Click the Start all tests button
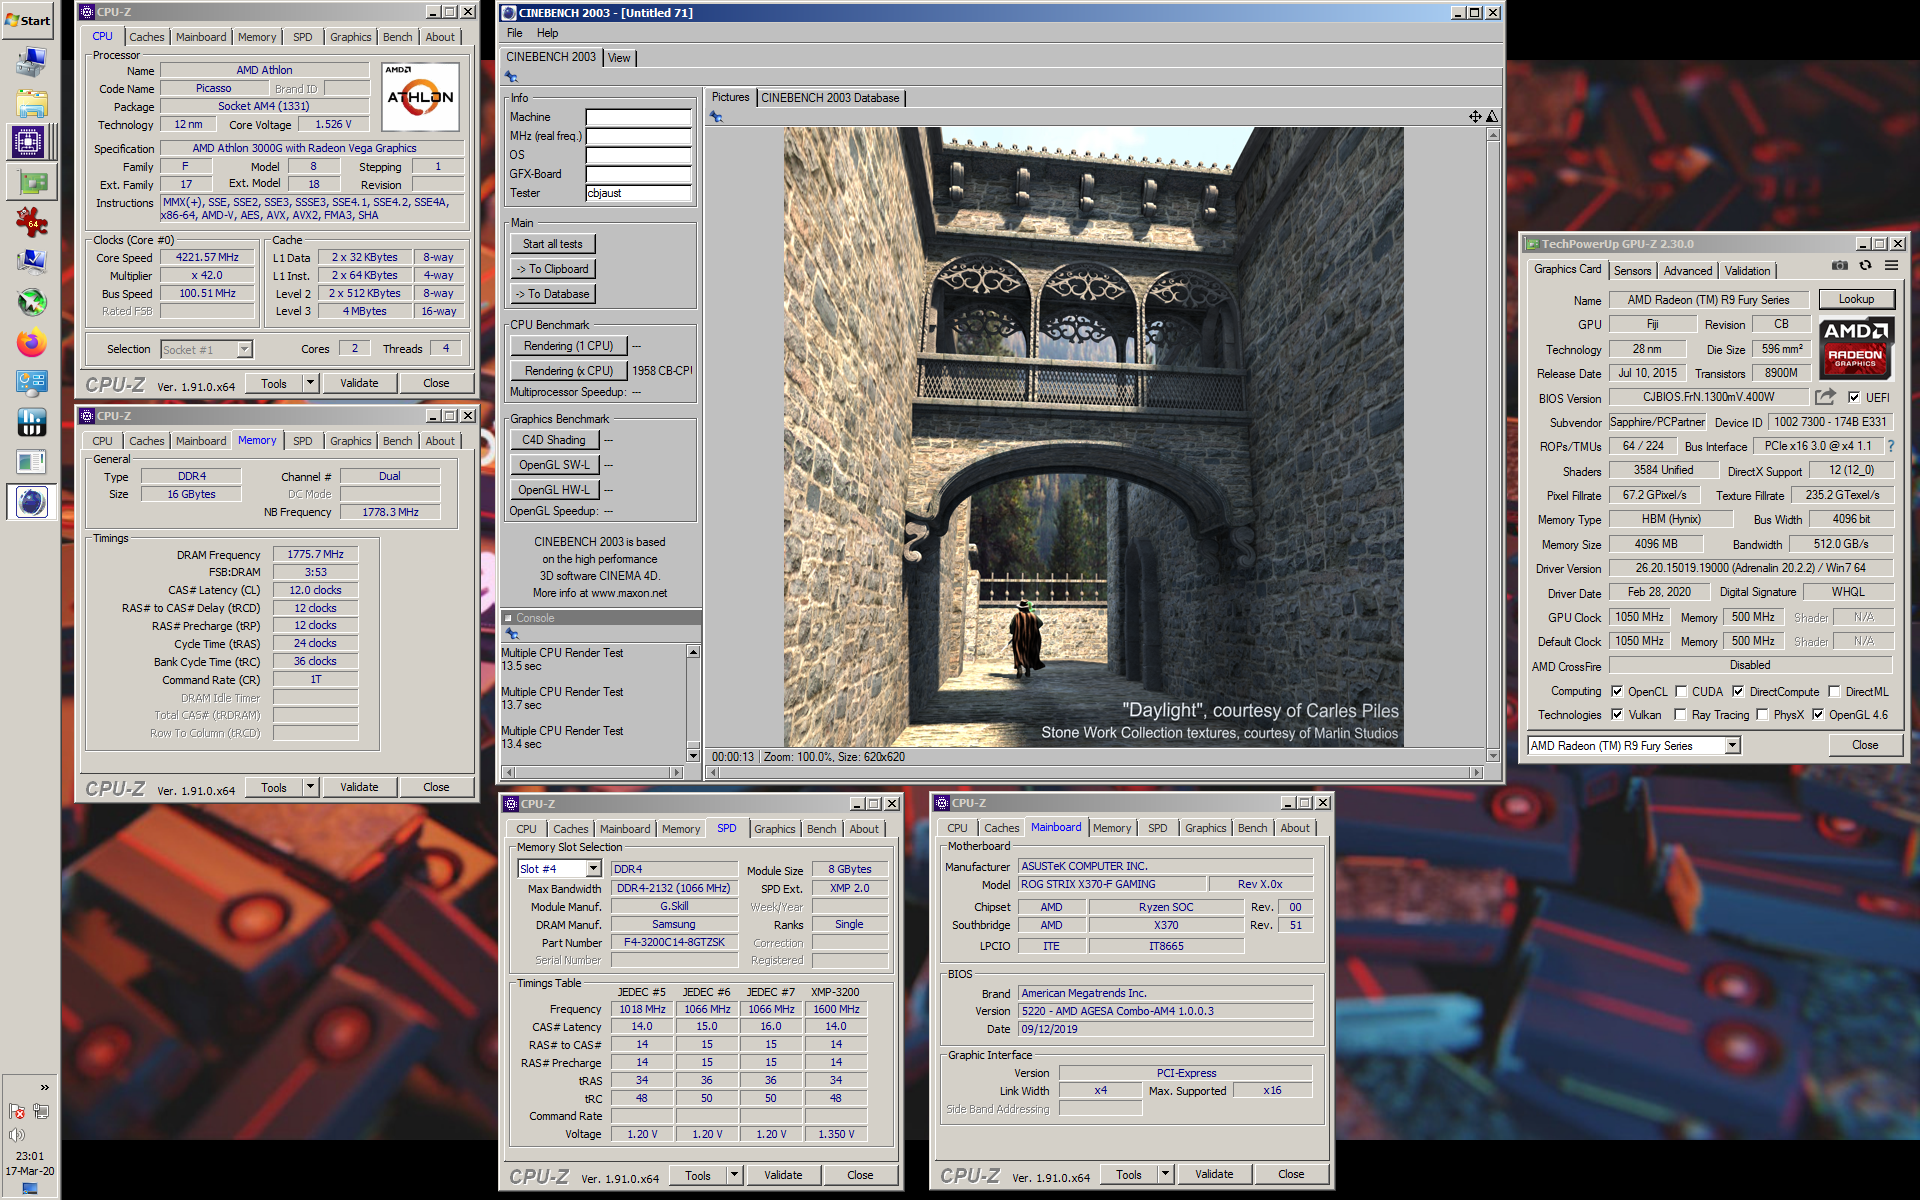The height and width of the screenshot is (1200, 1920). [552, 244]
